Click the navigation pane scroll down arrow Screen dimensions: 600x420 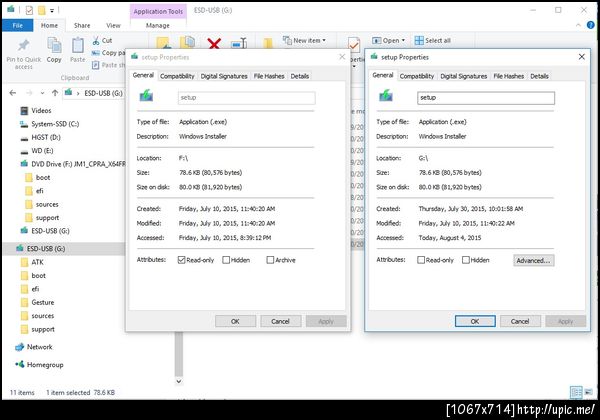point(179,381)
